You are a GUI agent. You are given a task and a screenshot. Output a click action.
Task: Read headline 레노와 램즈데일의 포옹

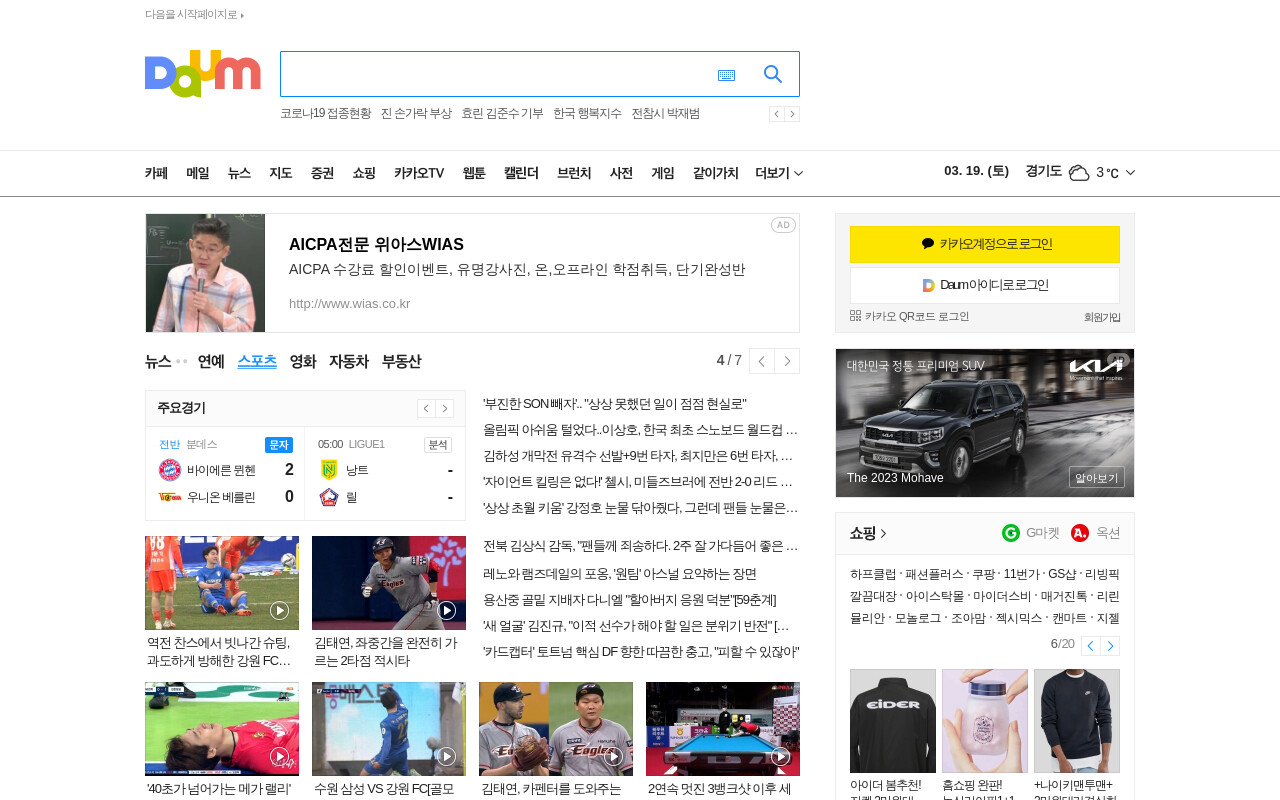[620, 574]
